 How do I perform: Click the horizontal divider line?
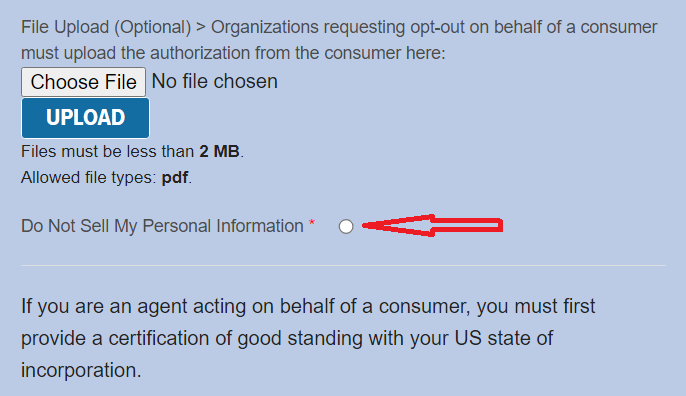click(x=343, y=265)
